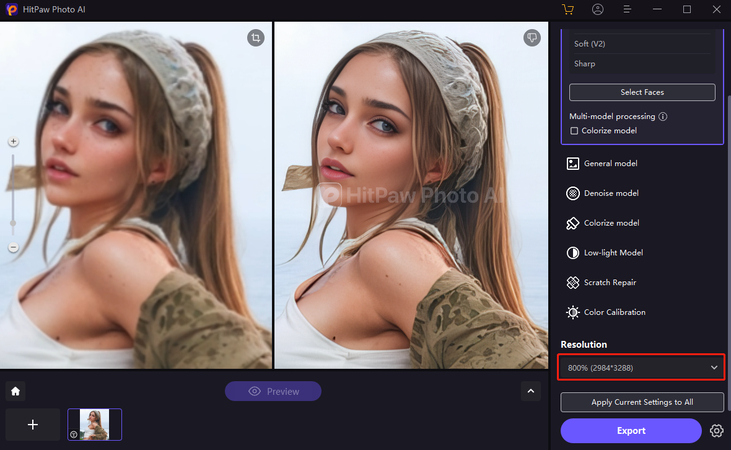
Task: Open the hamburger menu in title bar
Action: coord(627,9)
